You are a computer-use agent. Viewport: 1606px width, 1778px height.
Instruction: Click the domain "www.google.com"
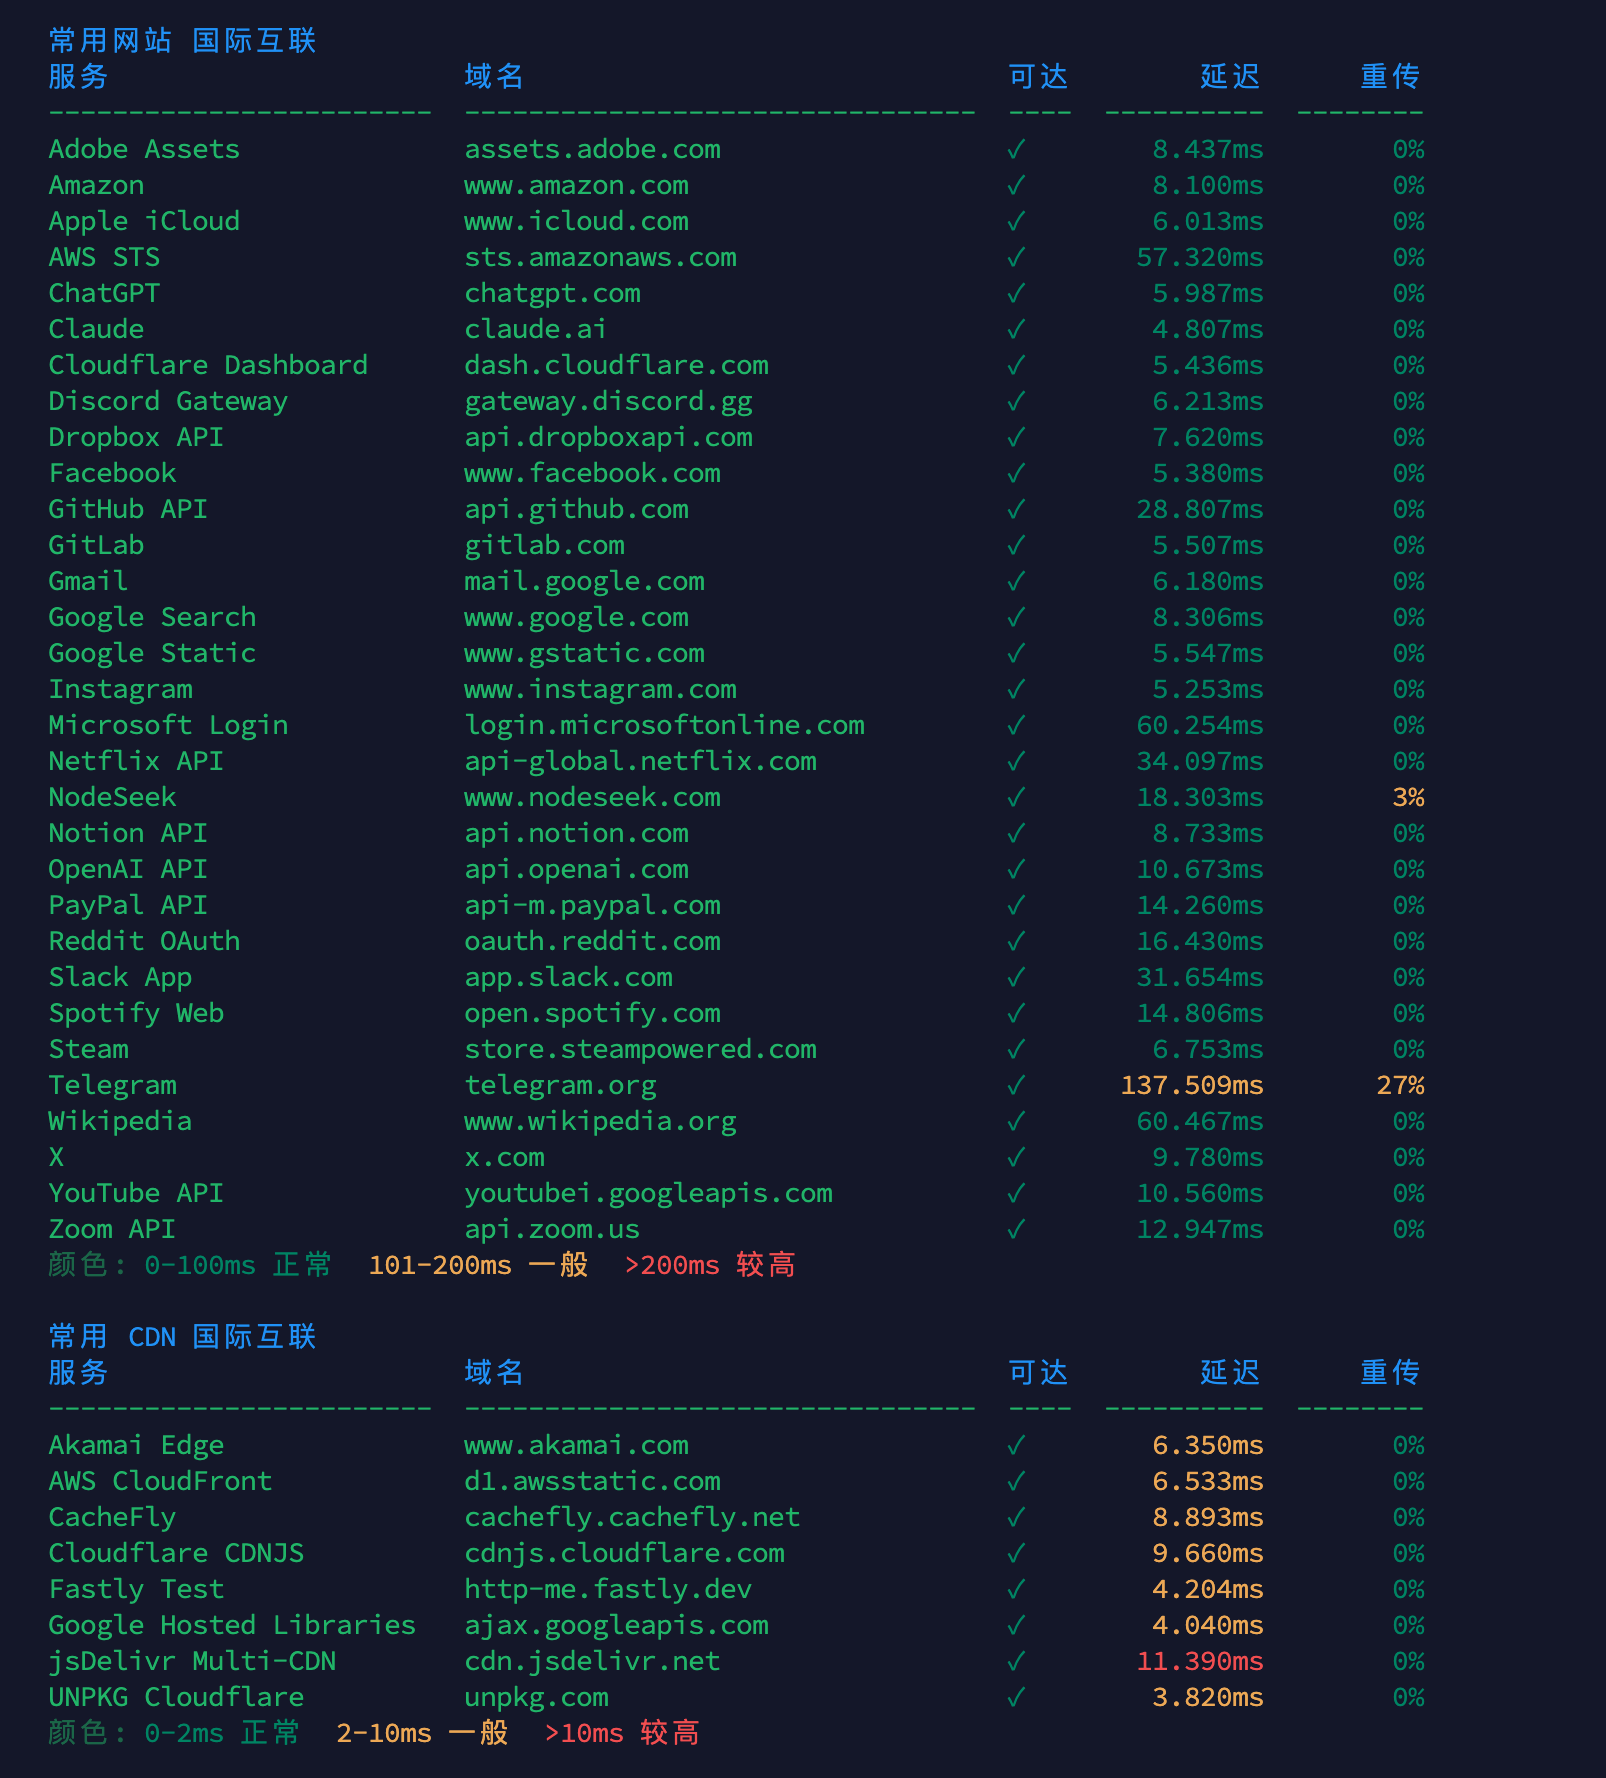577,617
